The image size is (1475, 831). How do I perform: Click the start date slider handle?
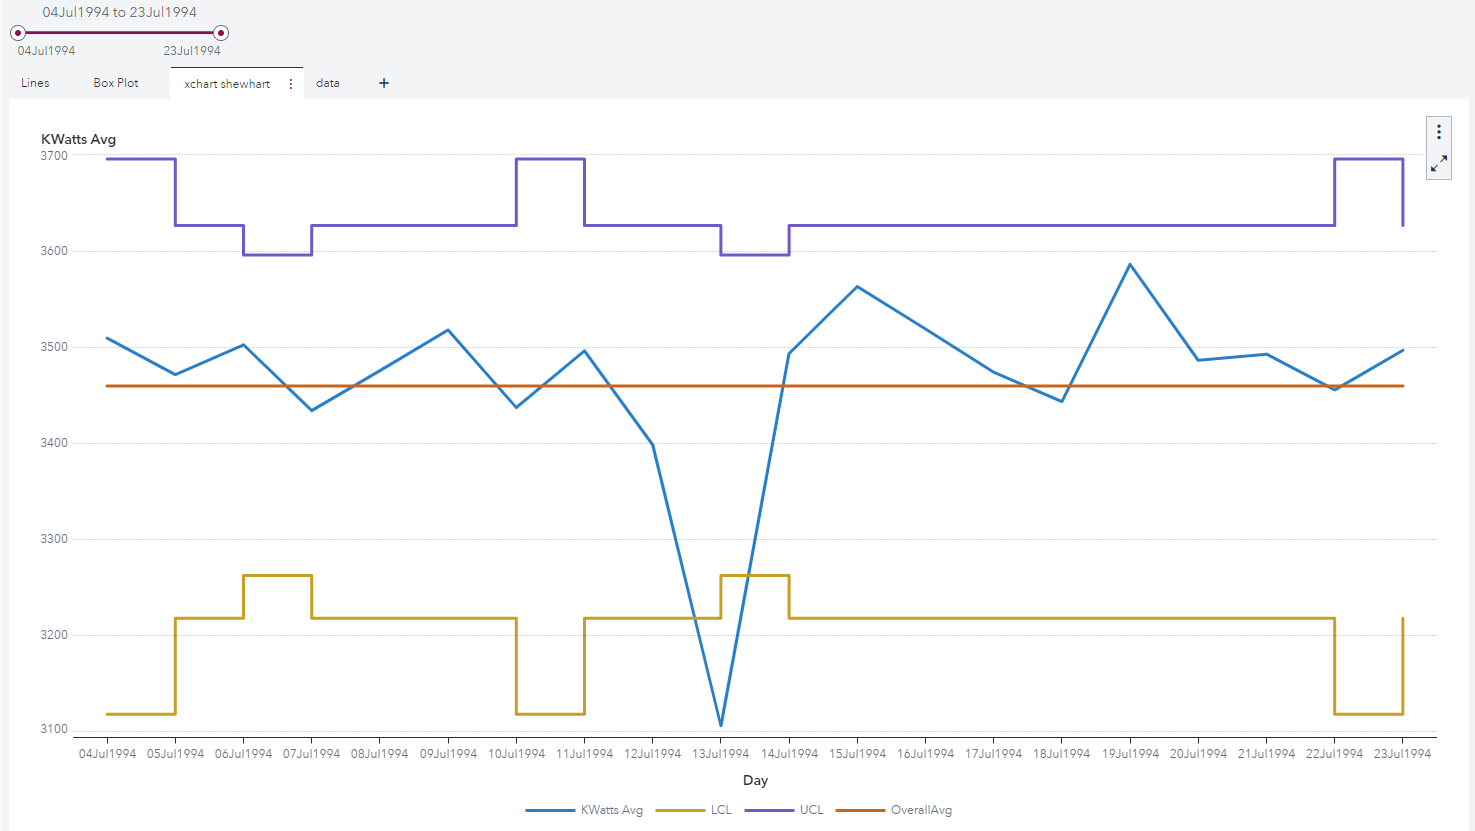click(18, 33)
